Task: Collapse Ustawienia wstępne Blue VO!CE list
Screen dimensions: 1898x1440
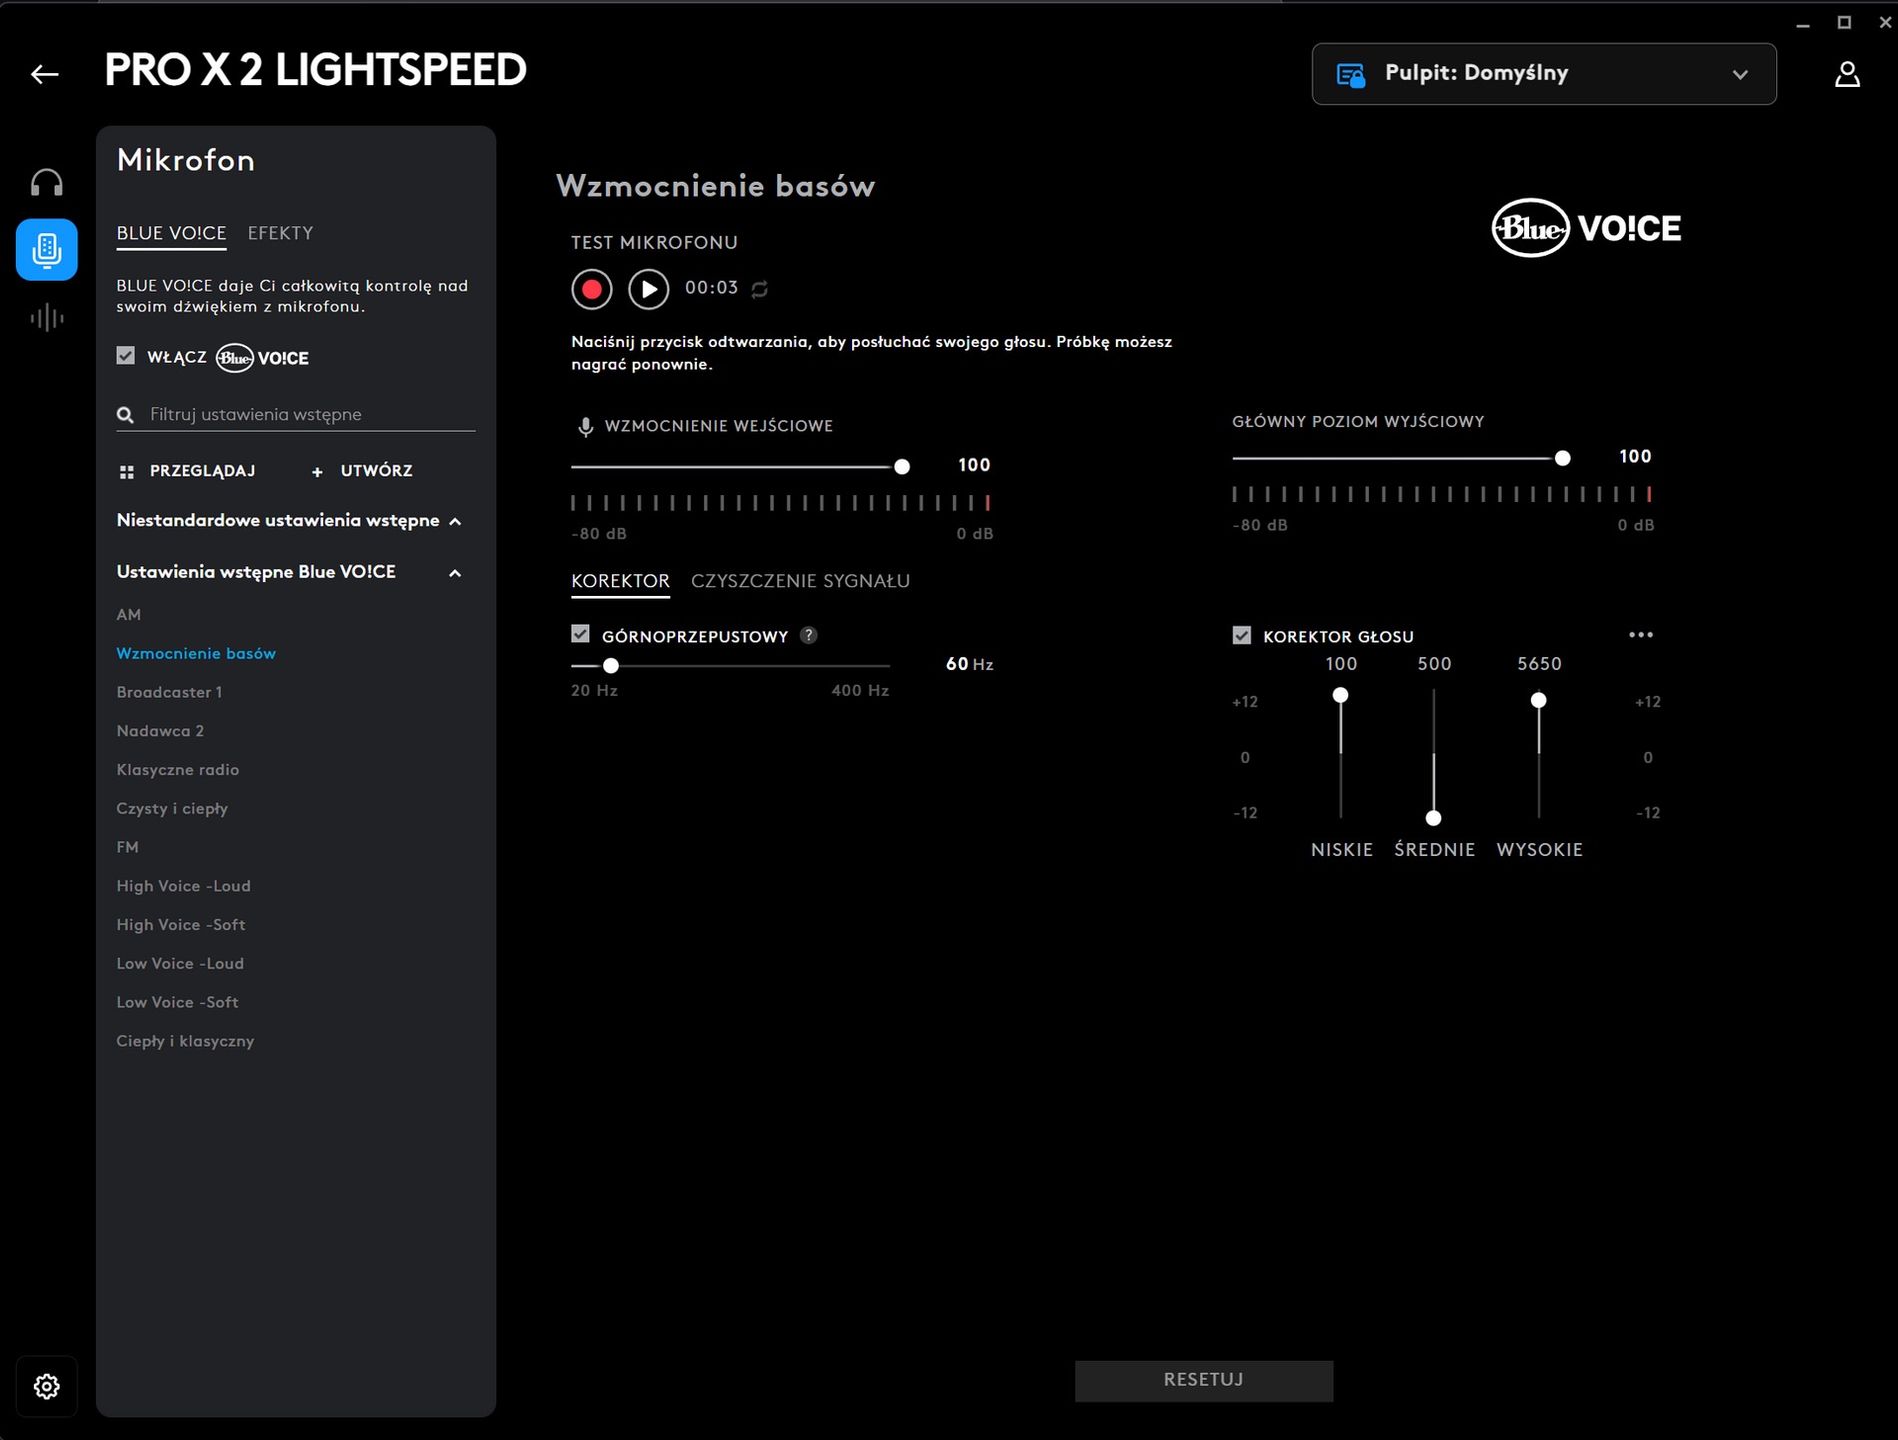Action: tap(455, 573)
